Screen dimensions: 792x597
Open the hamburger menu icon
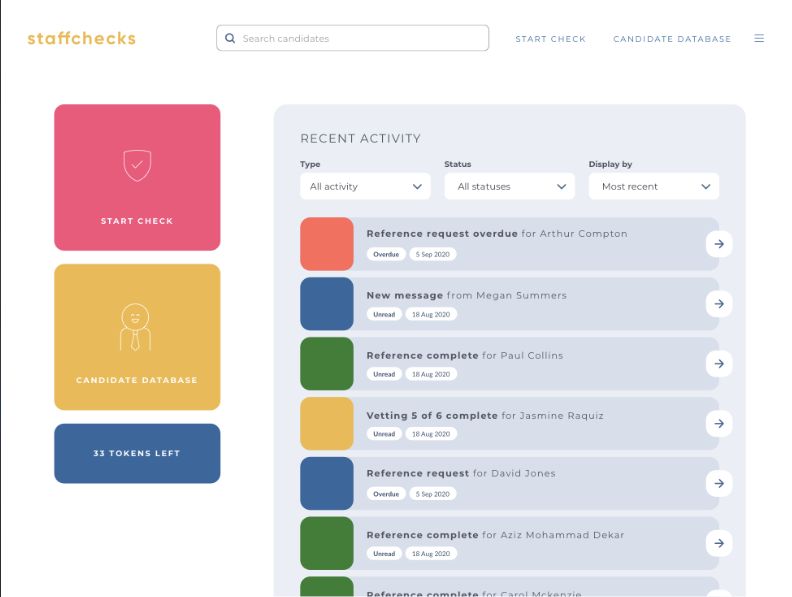(x=759, y=39)
